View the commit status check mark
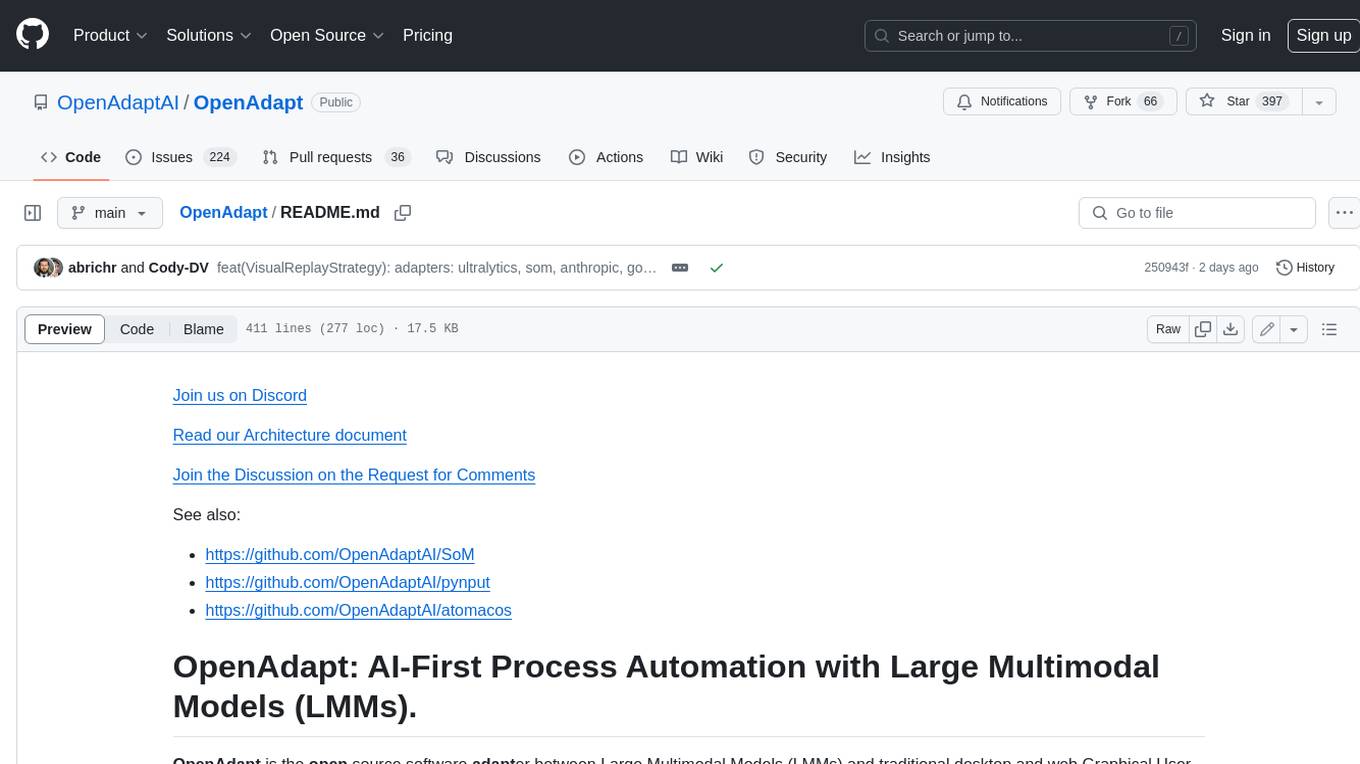The height and width of the screenshot is (764, 1360). (x=716, y=268)
